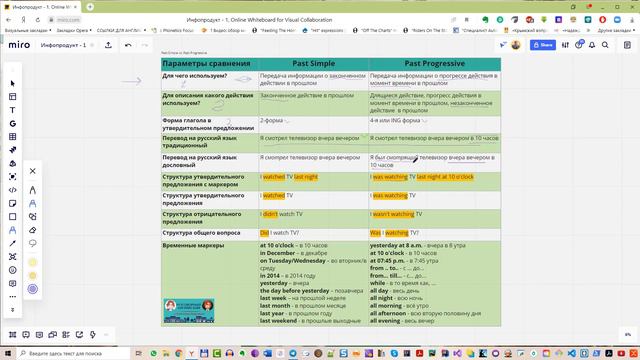The width and height of the screenshot is (640, 360).
Task: Click the Share button
Action: coord(543,45)
